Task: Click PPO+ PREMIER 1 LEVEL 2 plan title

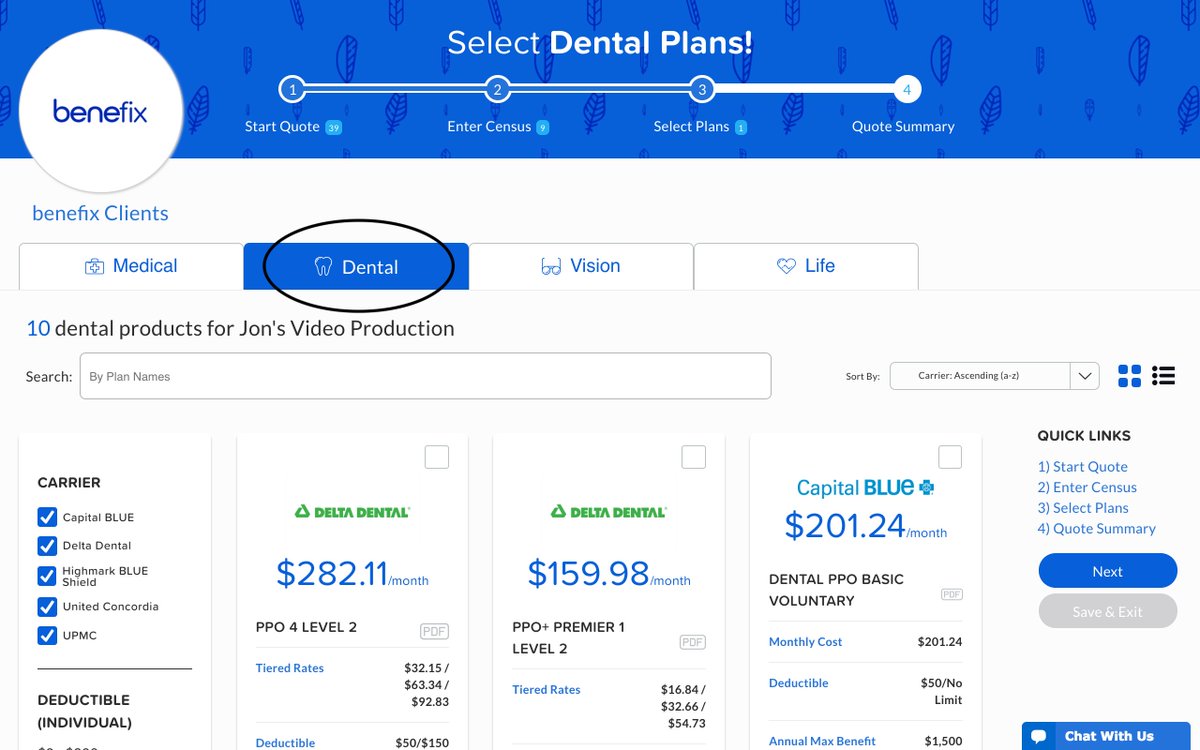Action: (568, 638)
